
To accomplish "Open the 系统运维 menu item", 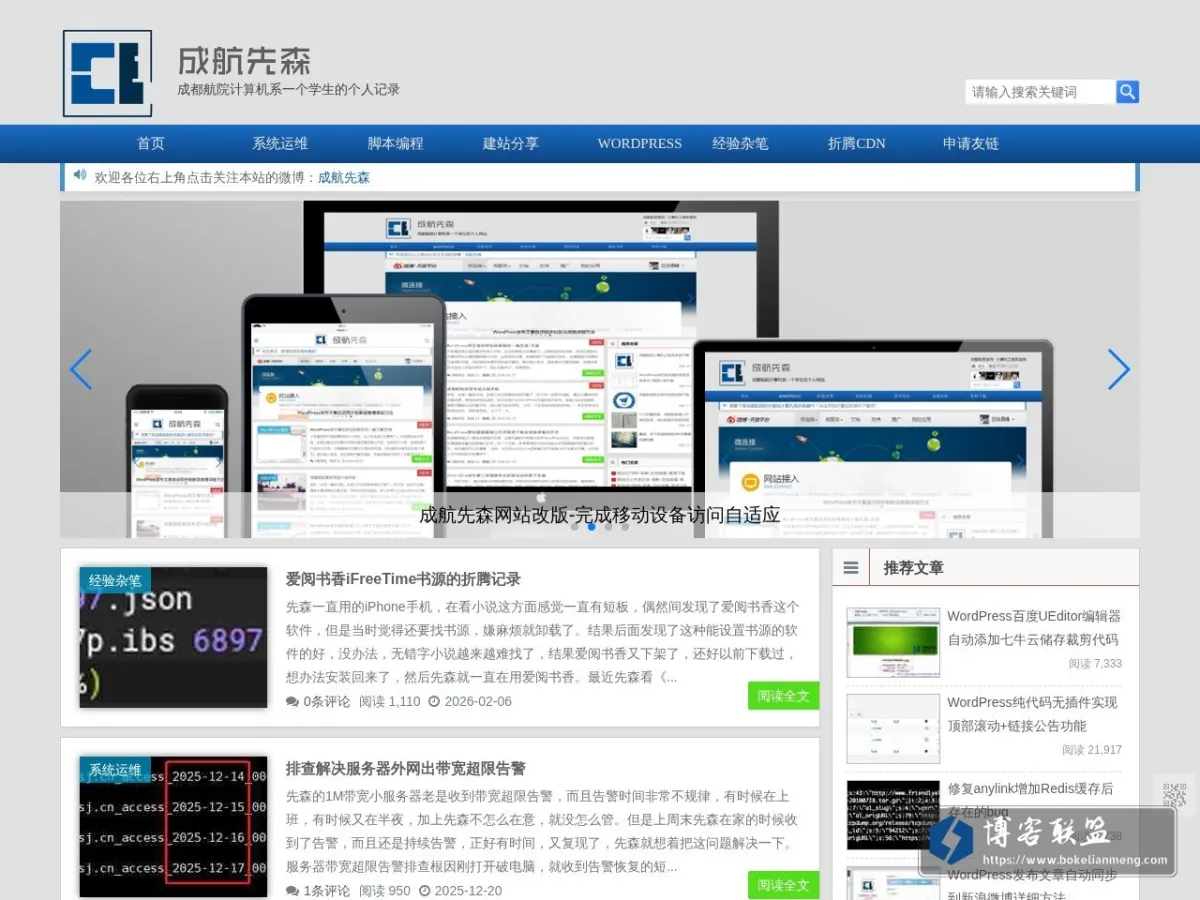I will [280, 143].
